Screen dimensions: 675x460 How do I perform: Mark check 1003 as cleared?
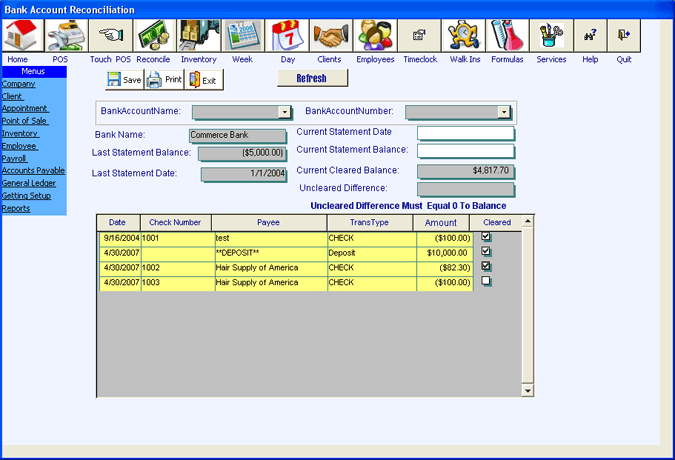coord(486,281)
